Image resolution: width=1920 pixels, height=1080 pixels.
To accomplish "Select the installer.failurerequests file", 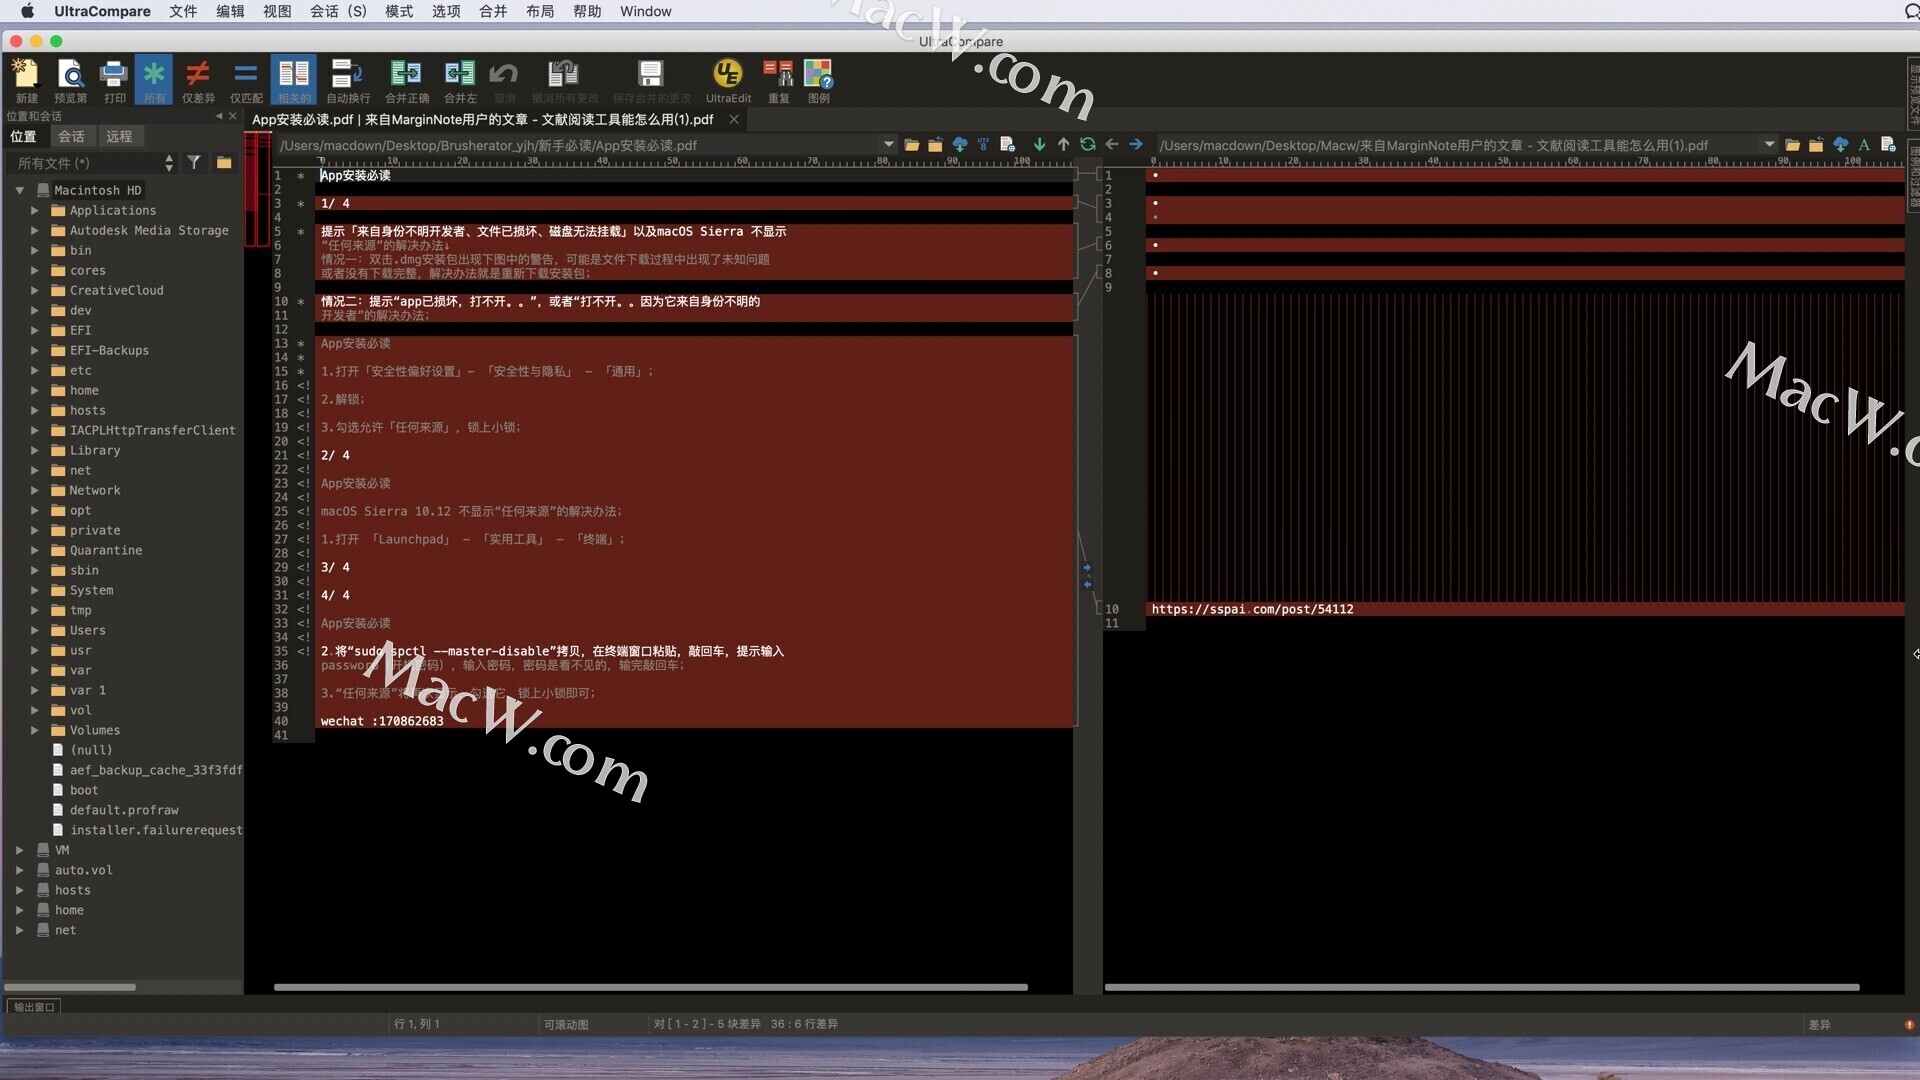I will tap(155, 830).
